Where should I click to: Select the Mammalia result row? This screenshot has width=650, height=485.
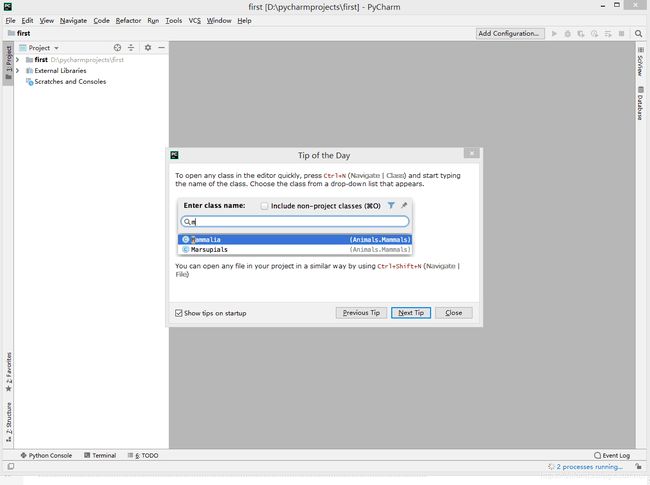tap(295, 240)
